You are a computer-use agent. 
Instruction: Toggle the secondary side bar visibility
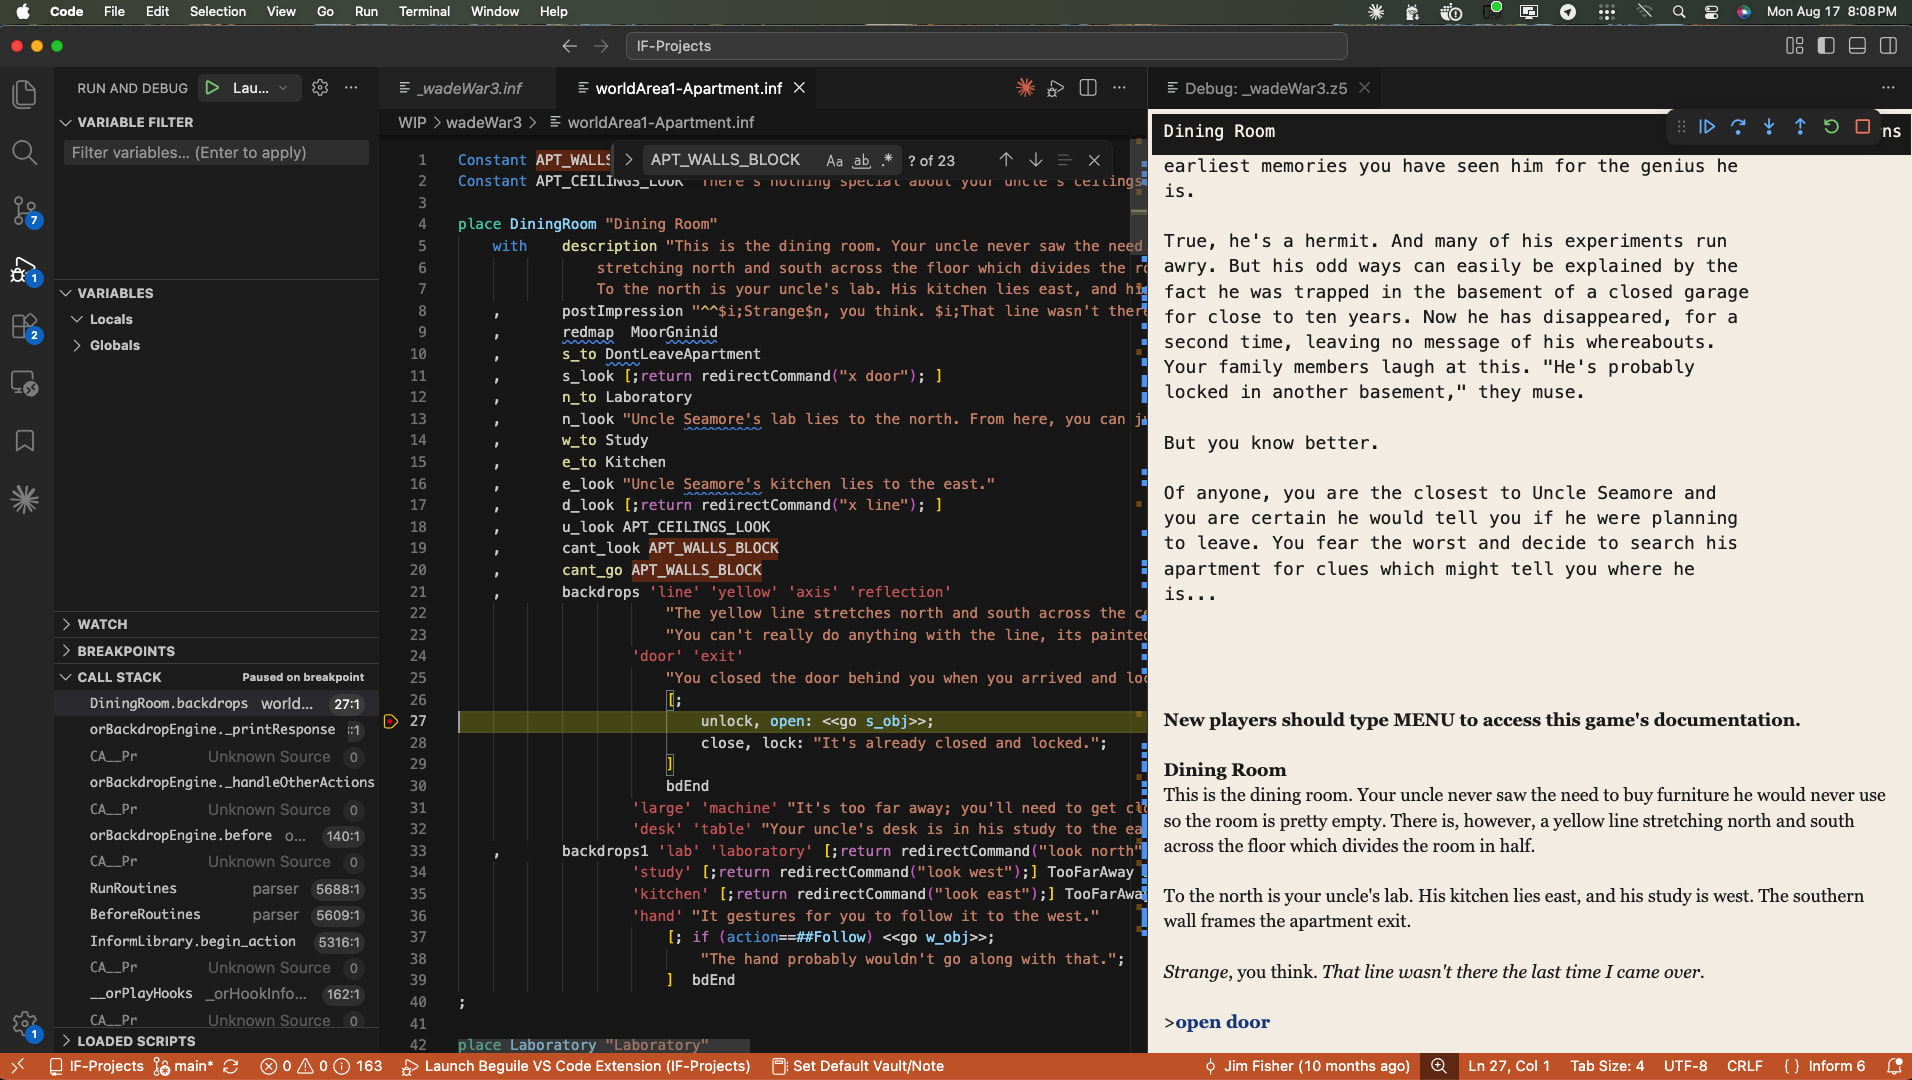1888,46
